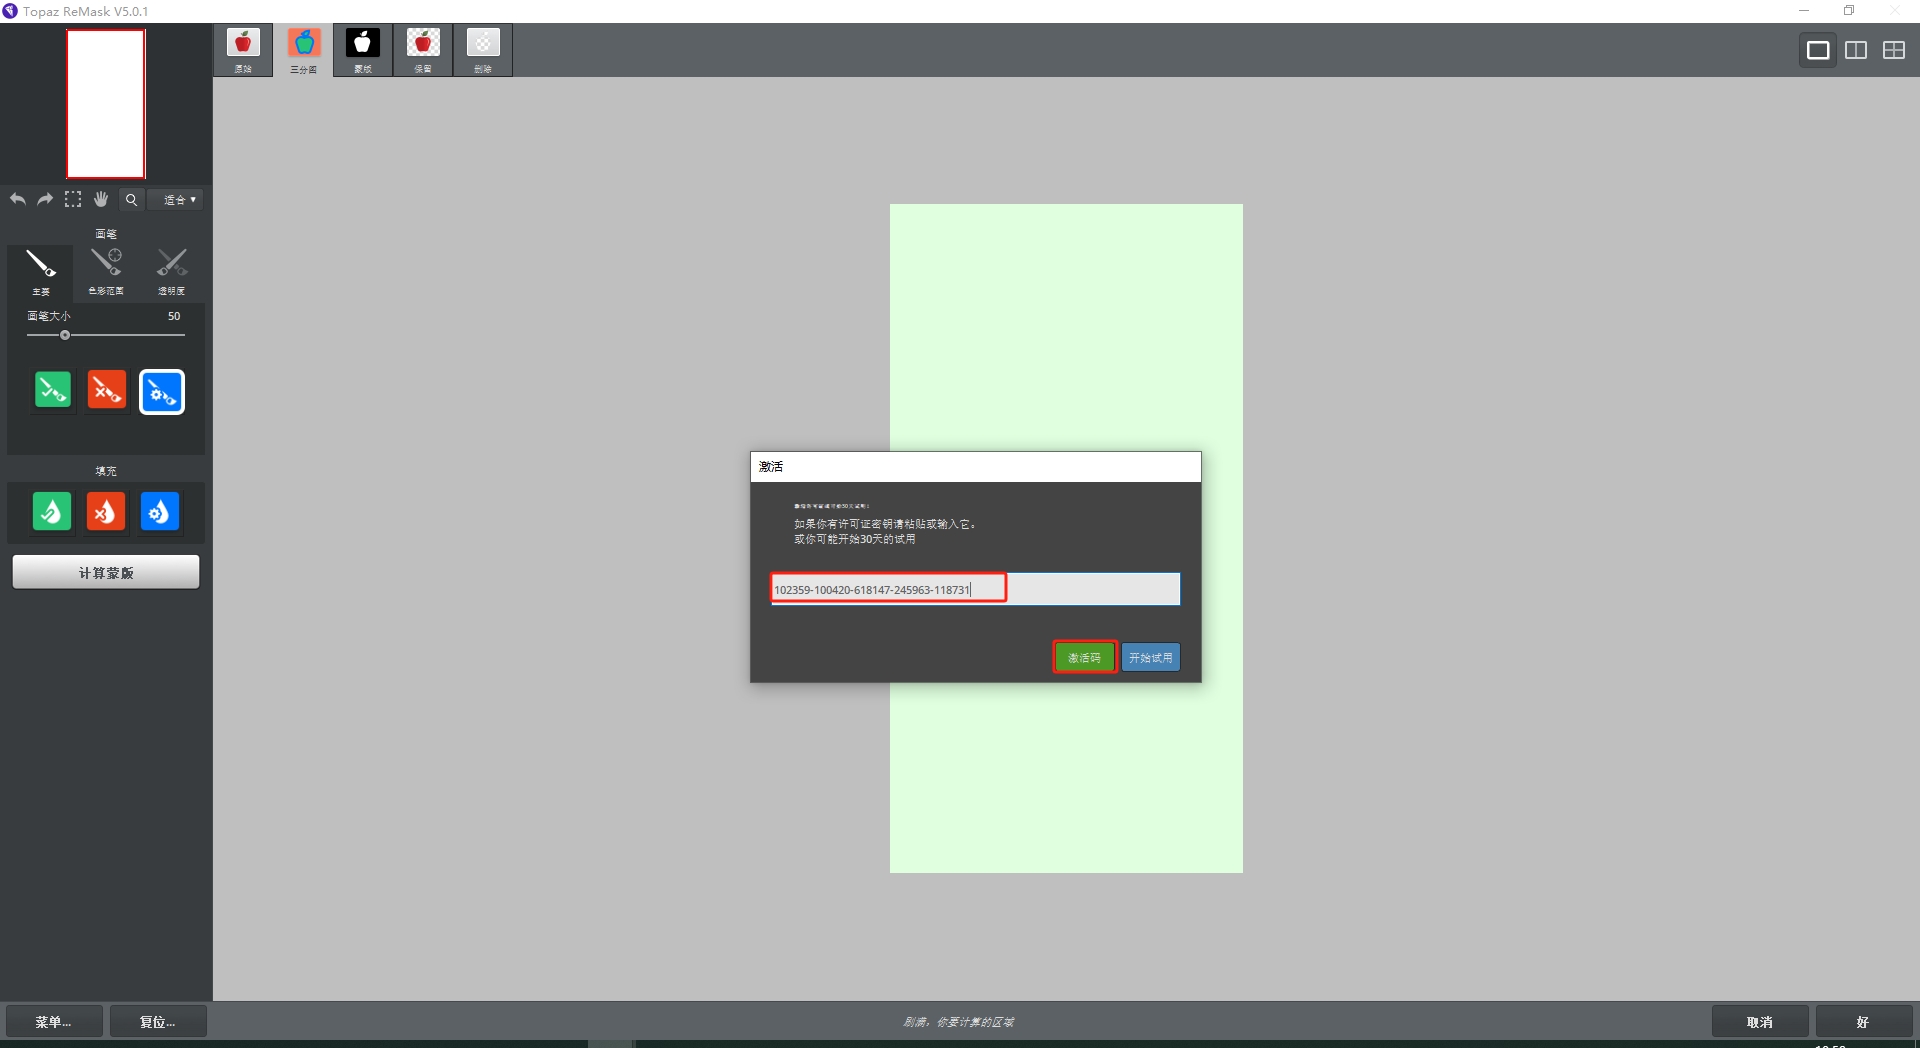Viewport: 1920px width, 1048px height.
Task: Select the blue compute brush tool
Action: tap(161, 392)
